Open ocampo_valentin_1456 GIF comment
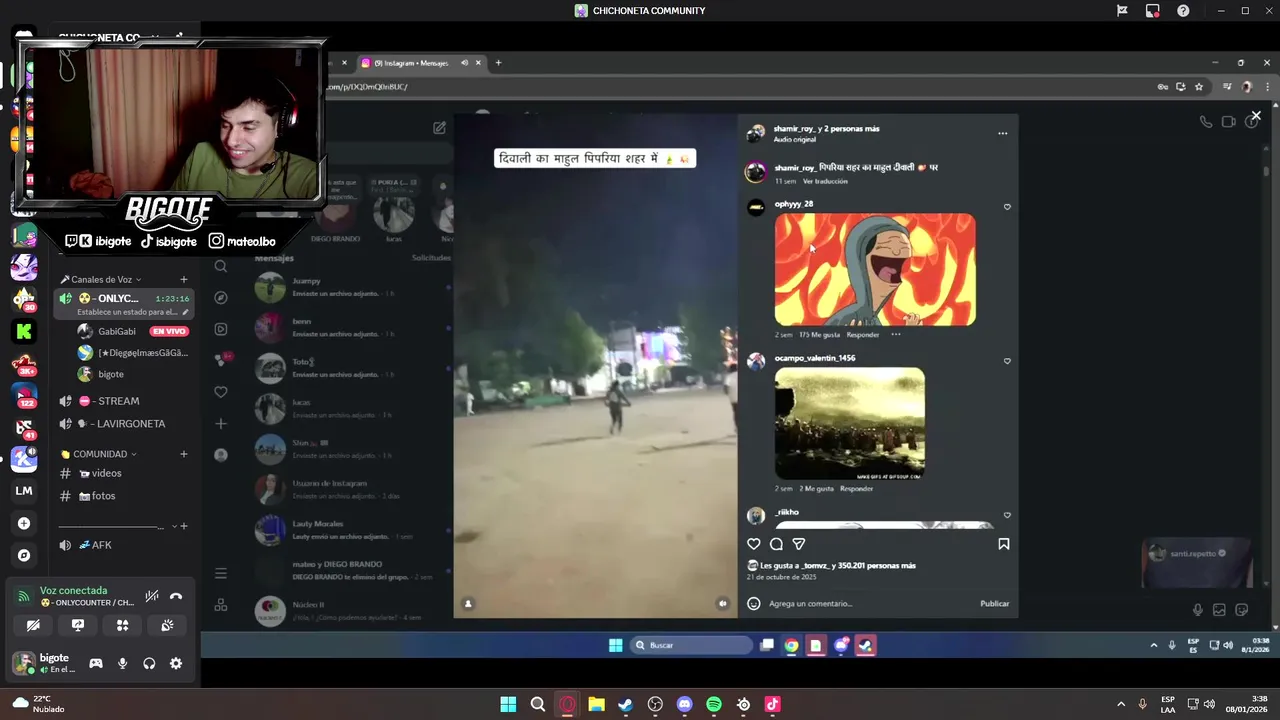This screenshot has width=1280, height=720. 849,423
